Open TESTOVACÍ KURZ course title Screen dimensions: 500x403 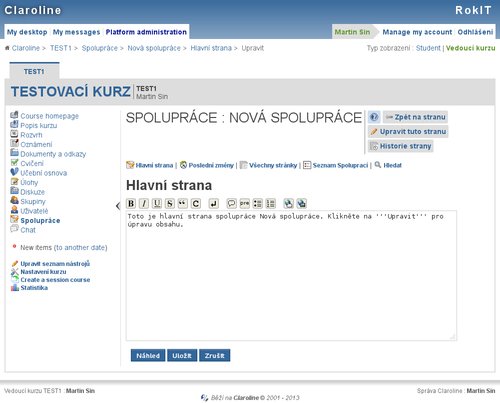pyautogui.click(x=71, y=91)
